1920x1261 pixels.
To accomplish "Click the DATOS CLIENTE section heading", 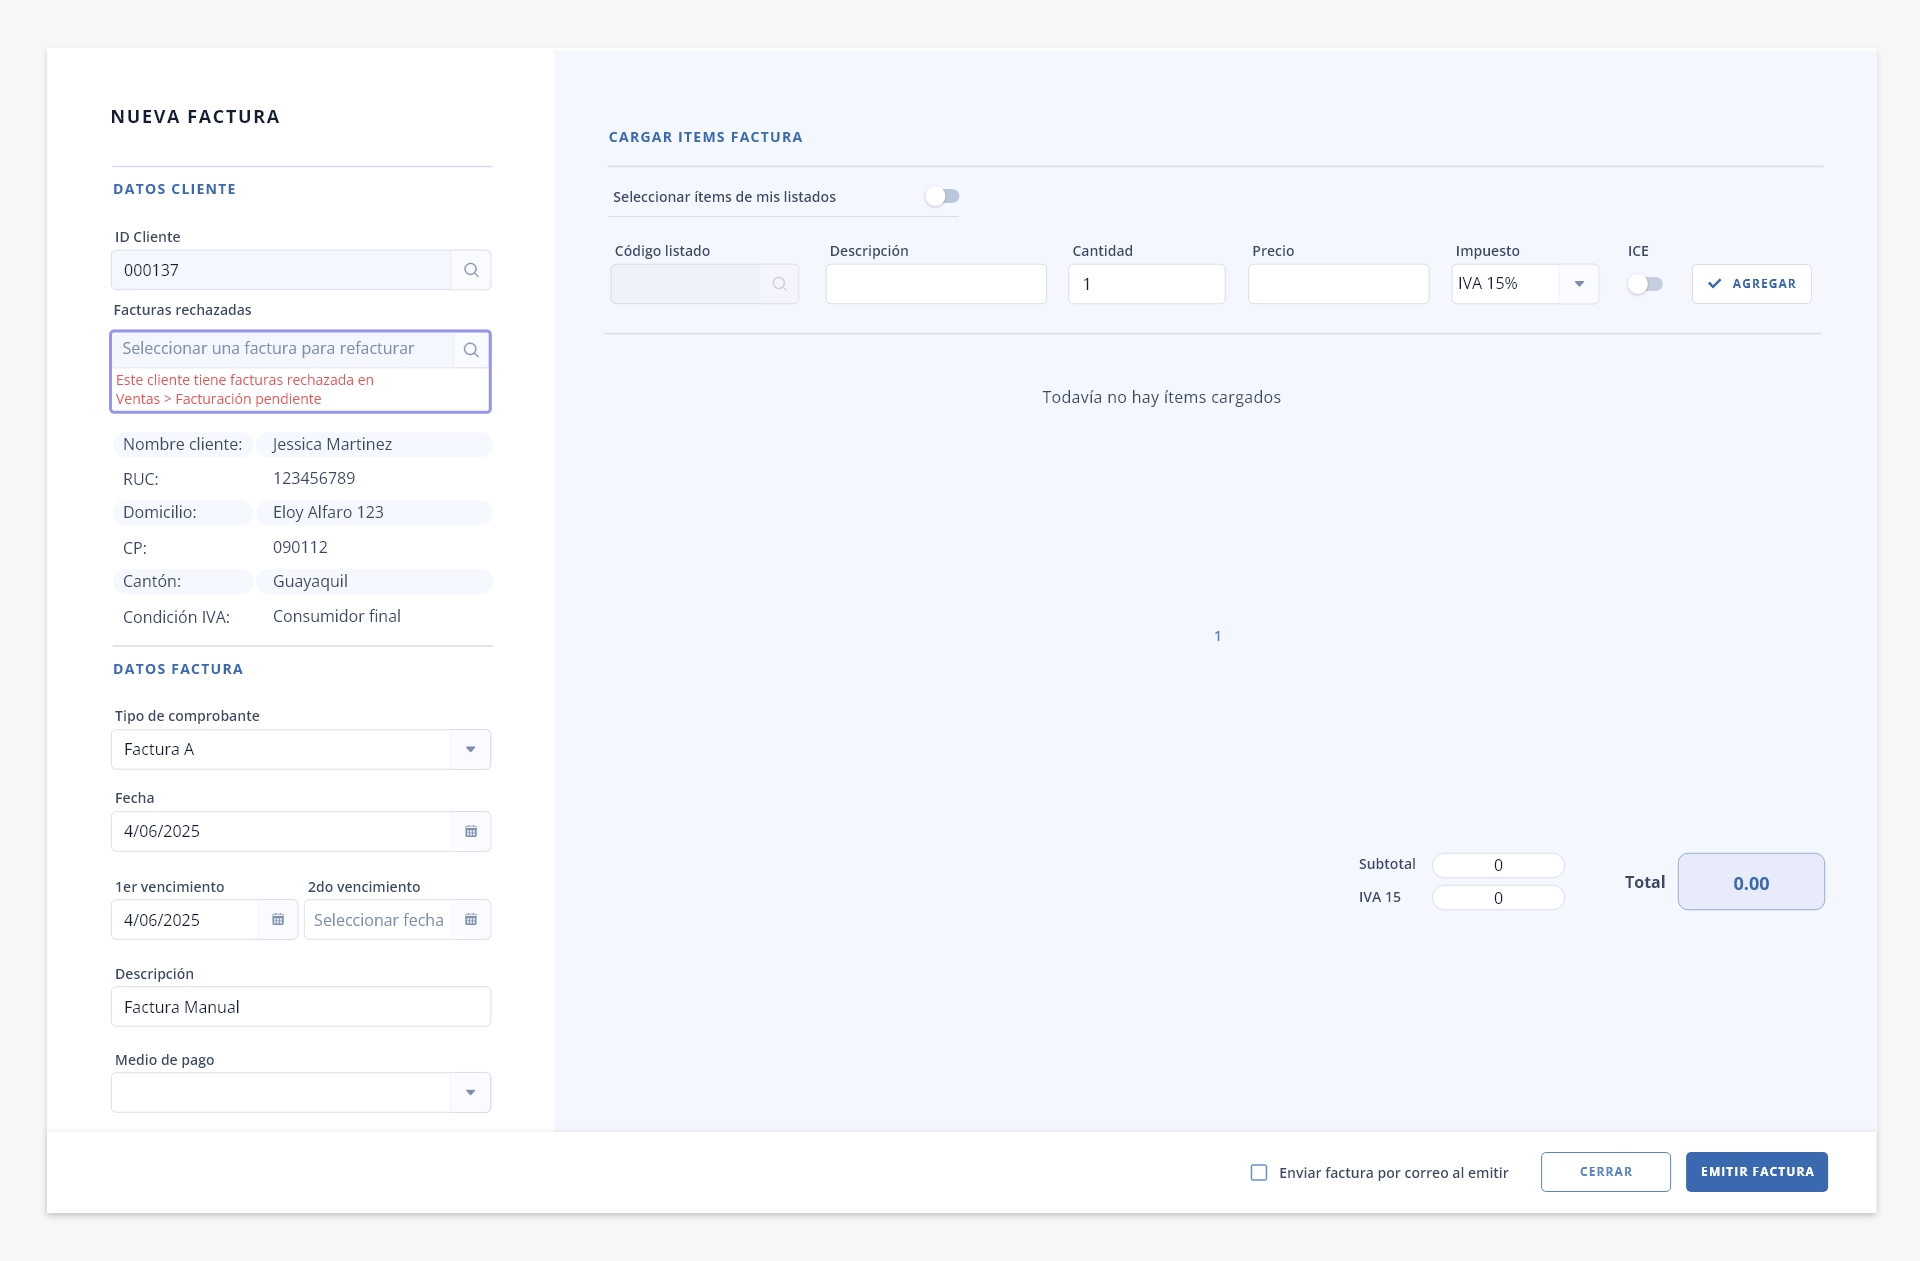I will 174,189.
